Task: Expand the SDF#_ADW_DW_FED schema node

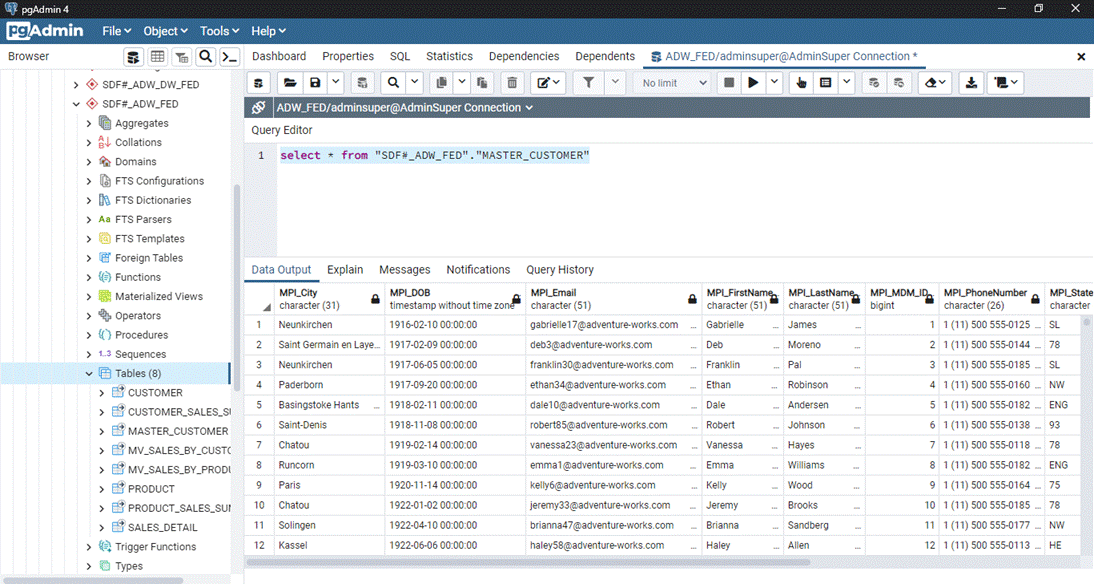Action: coord(76,84)
